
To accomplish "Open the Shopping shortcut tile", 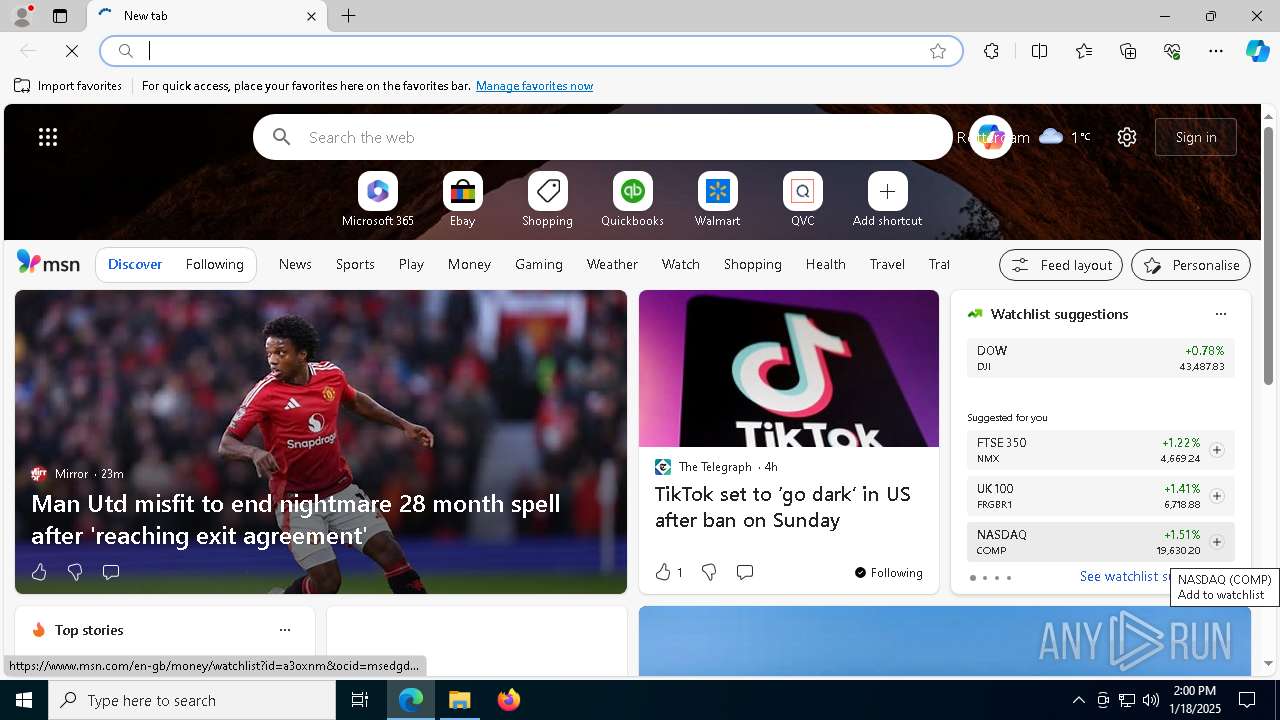I will coord(548,200).
